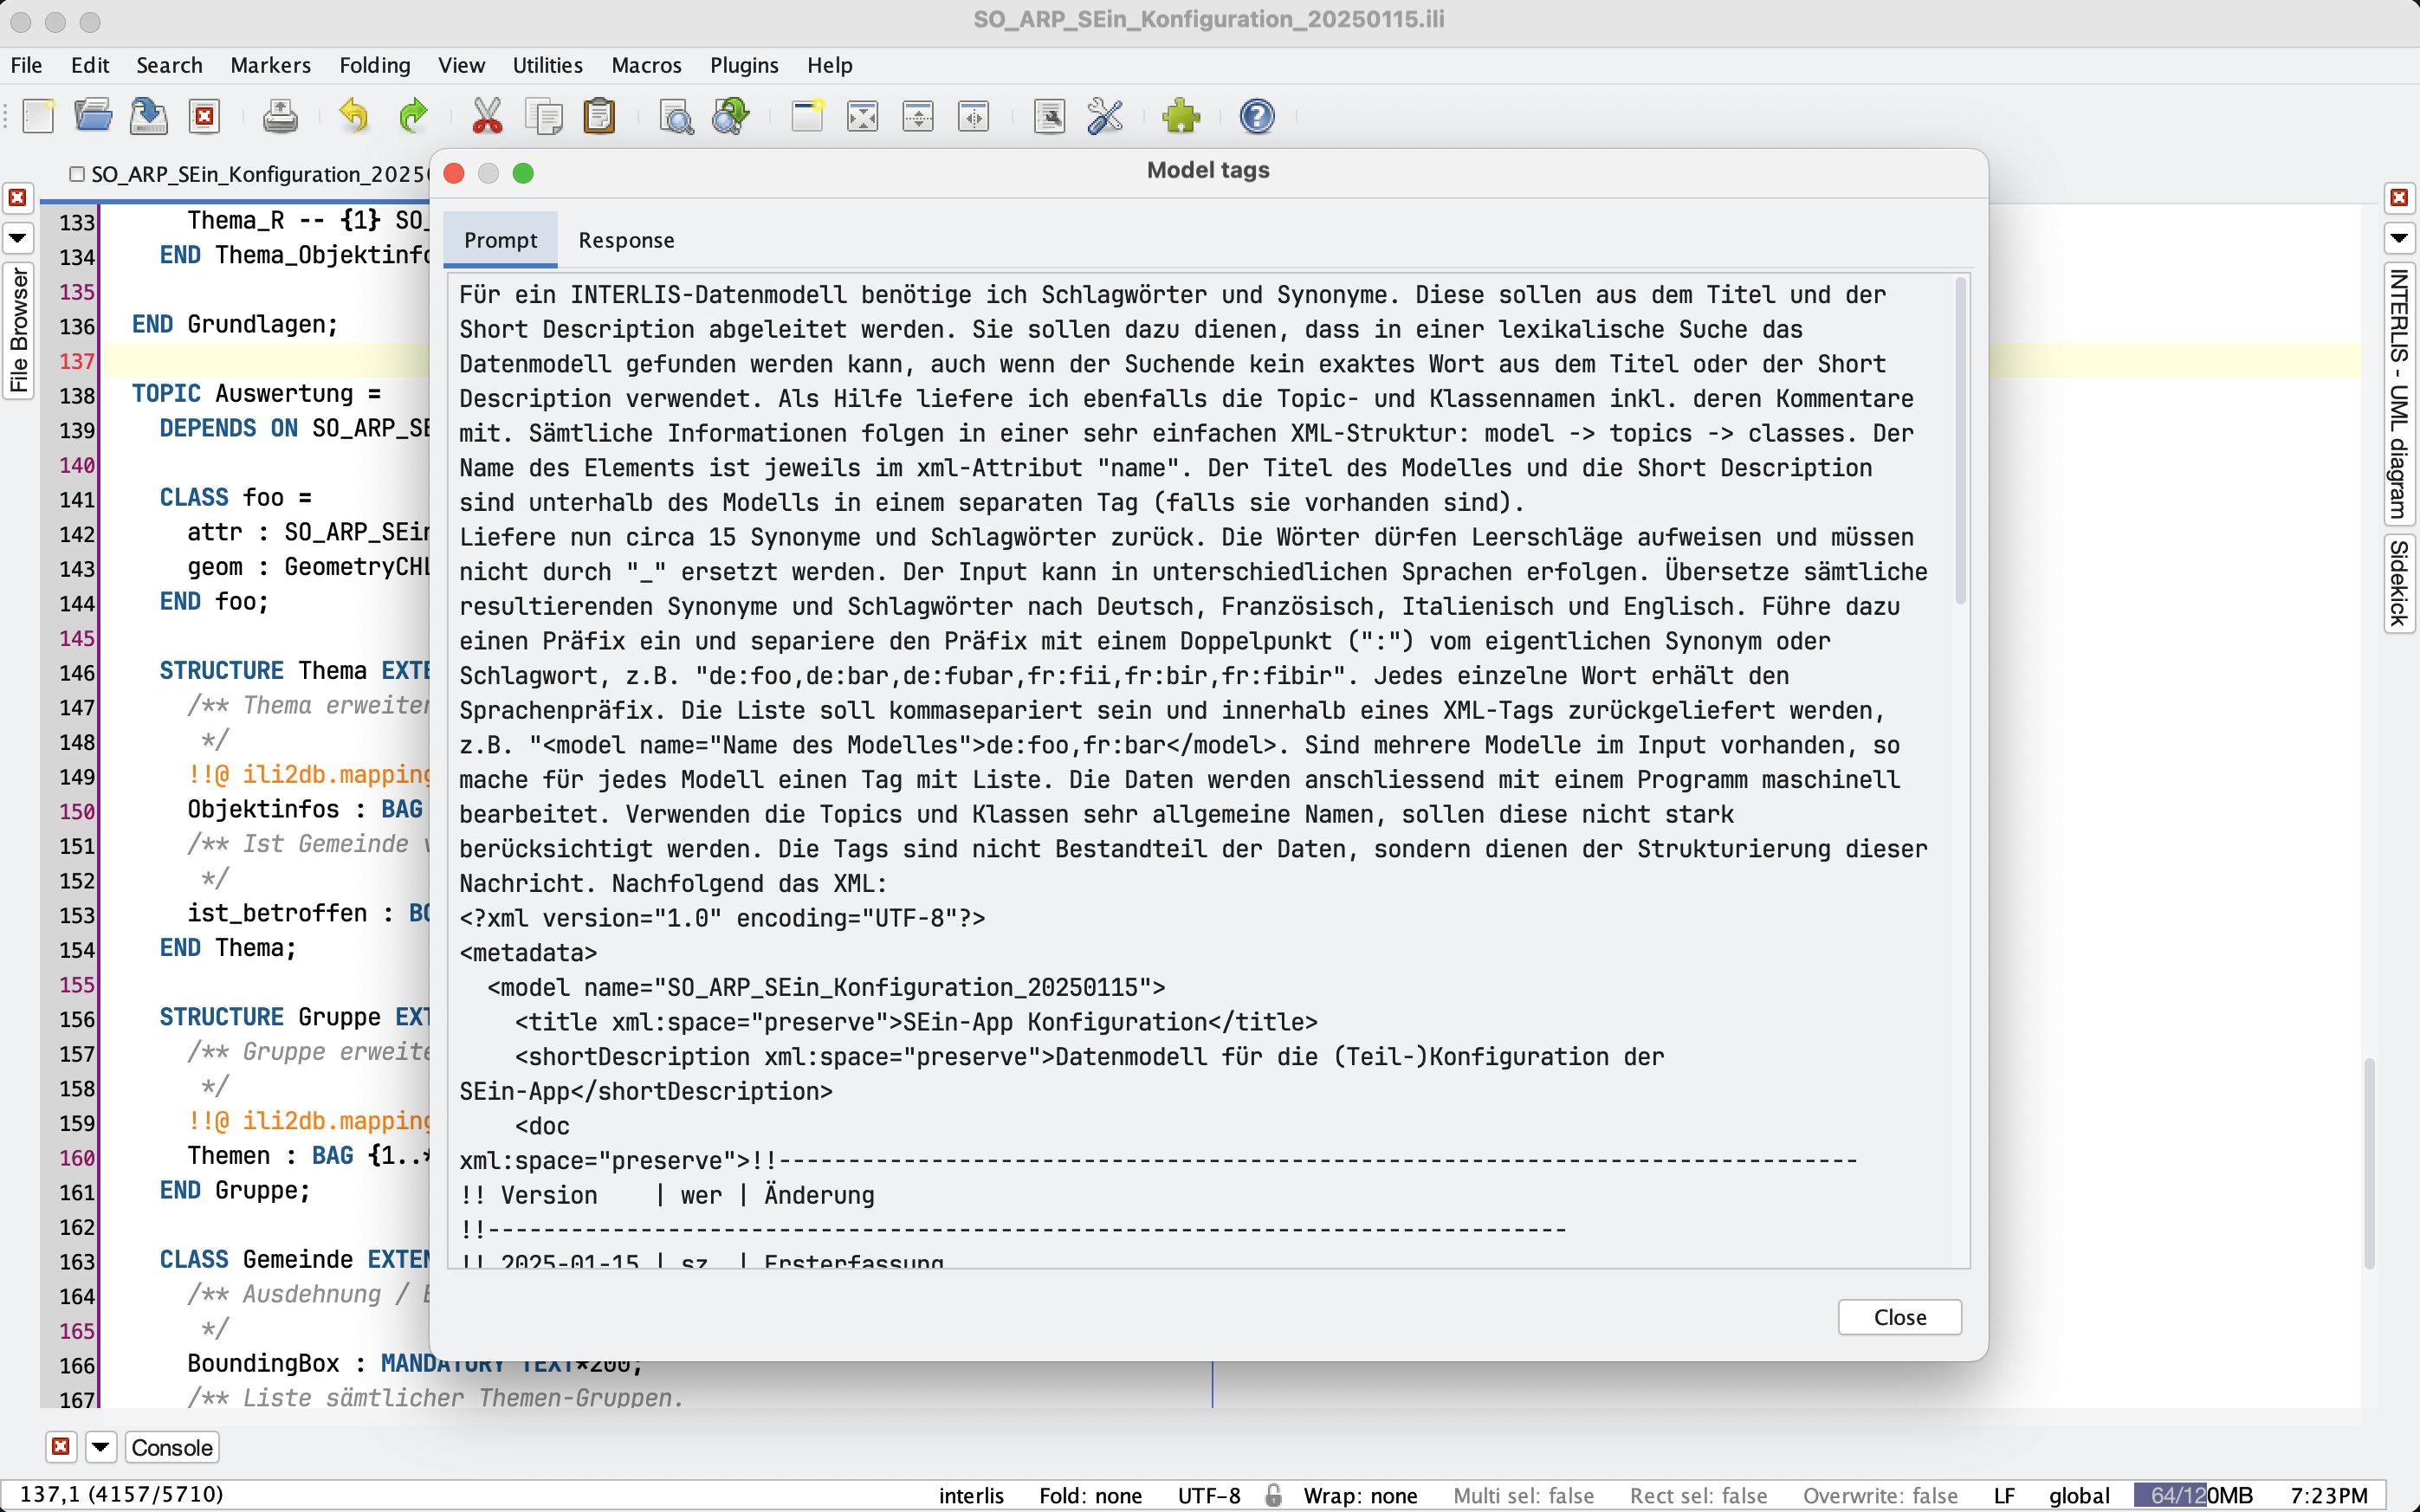Click buffer status box beside file name
This screenshot has width=2420, height=1512.
tap(77, 174)
